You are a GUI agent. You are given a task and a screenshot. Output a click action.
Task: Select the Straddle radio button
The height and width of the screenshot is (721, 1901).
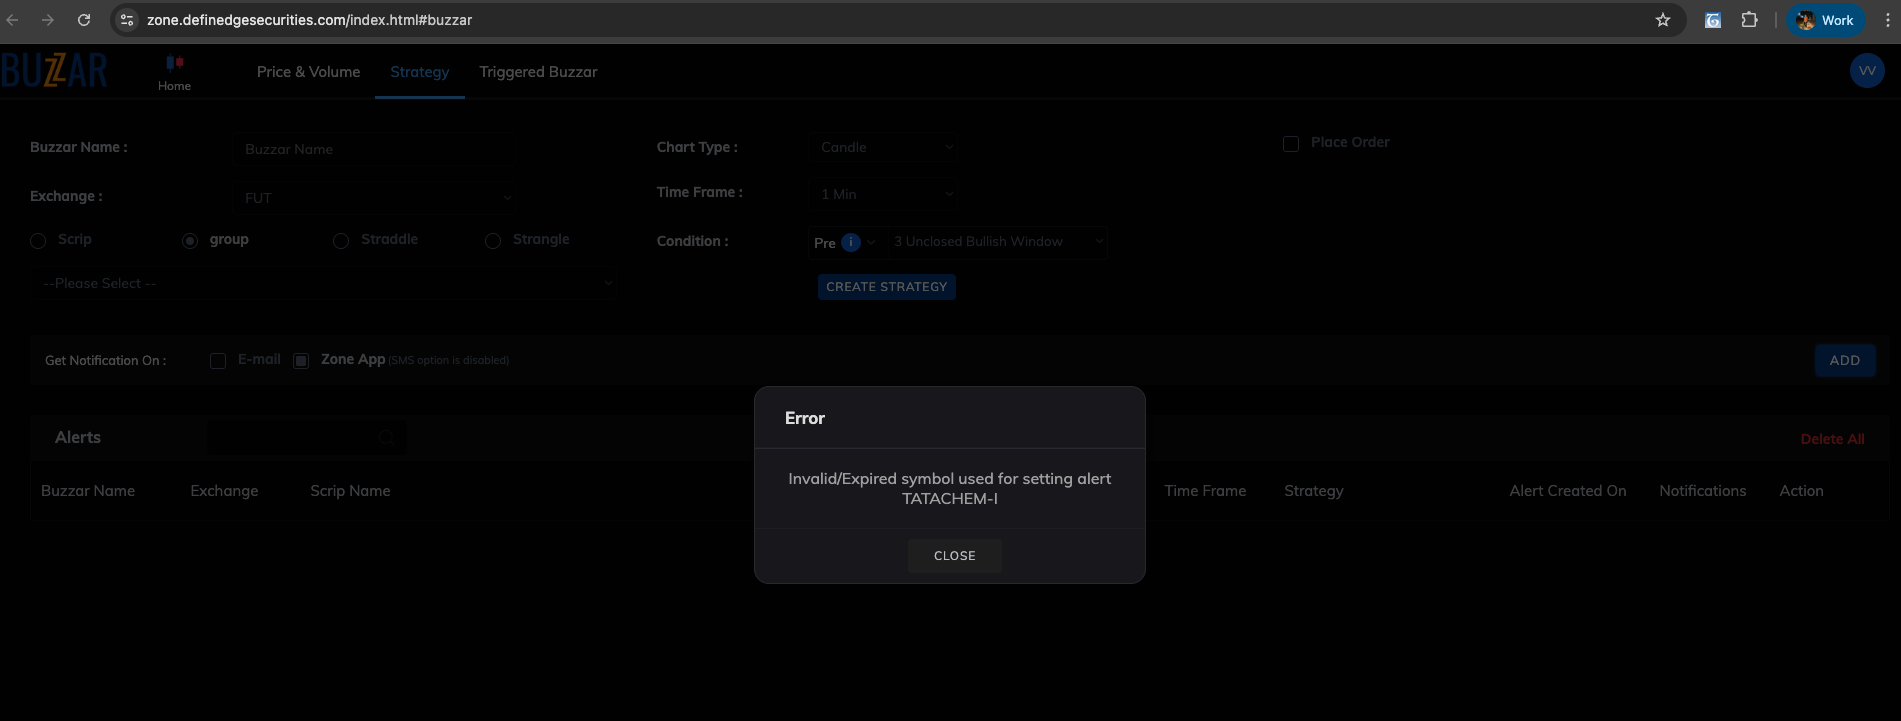(341, 241)
